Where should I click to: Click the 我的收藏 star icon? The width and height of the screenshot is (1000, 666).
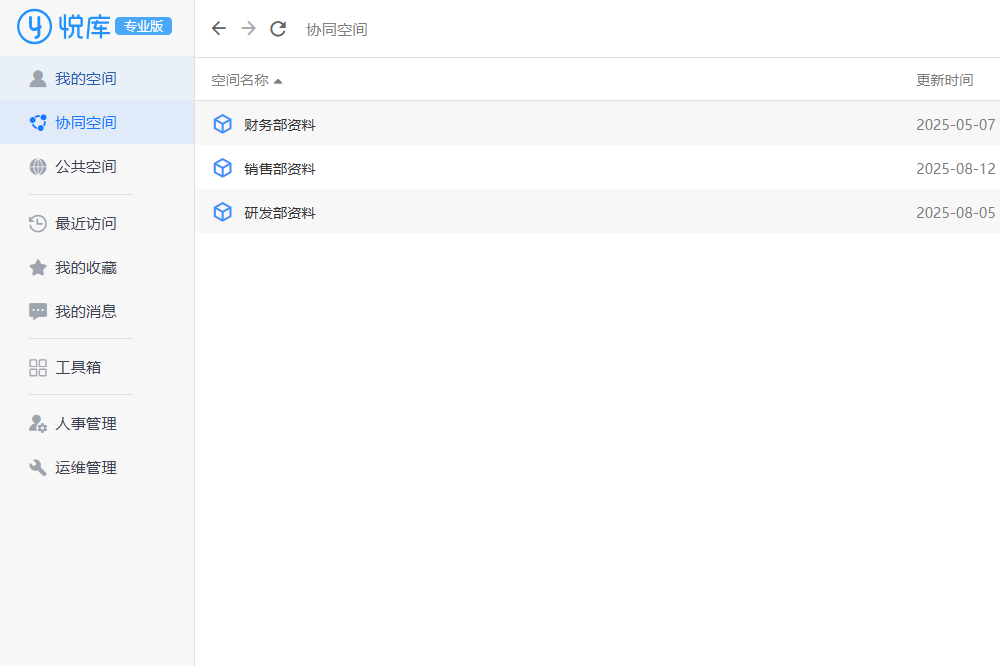coord(38,268)
